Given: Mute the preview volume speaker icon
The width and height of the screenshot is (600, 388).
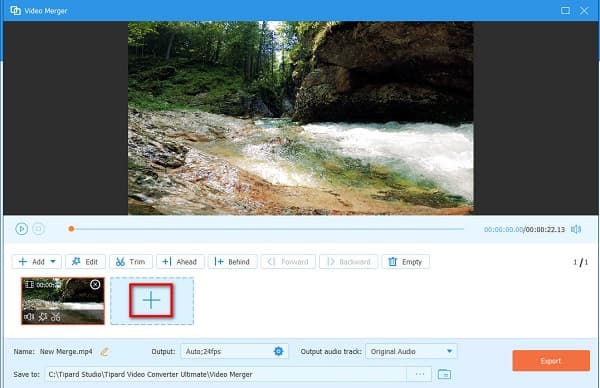Looking at the screenshot, I should 576,229.
